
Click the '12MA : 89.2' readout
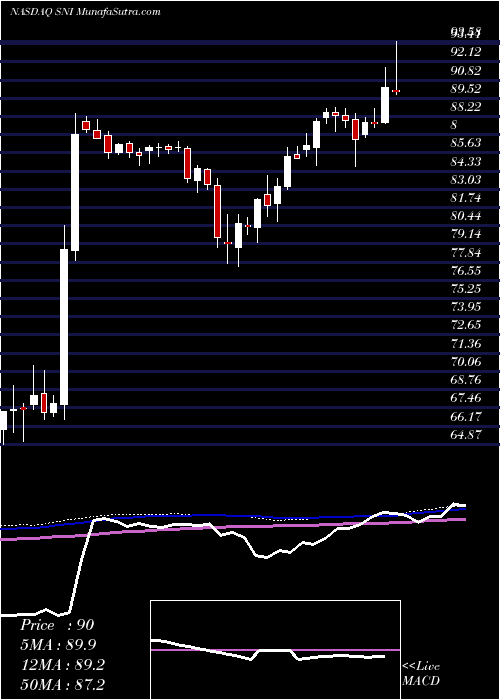click(x=62, y=664)
